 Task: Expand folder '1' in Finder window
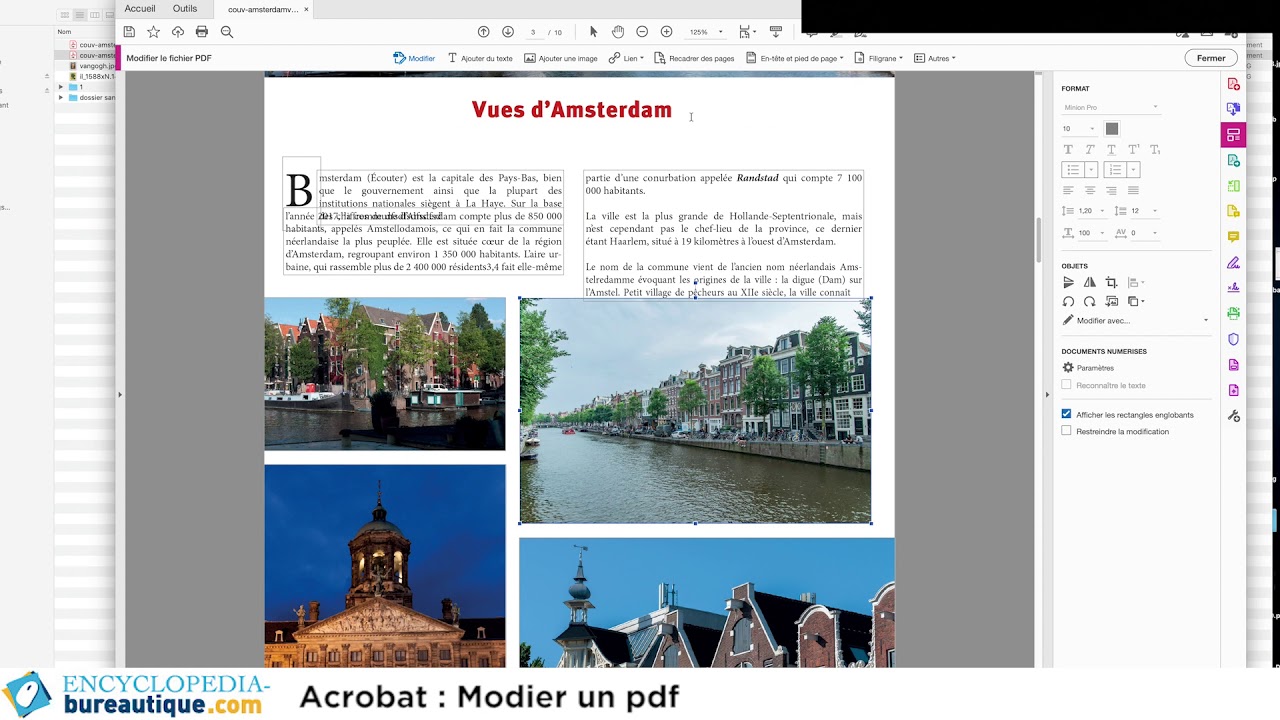click(61, 87)
